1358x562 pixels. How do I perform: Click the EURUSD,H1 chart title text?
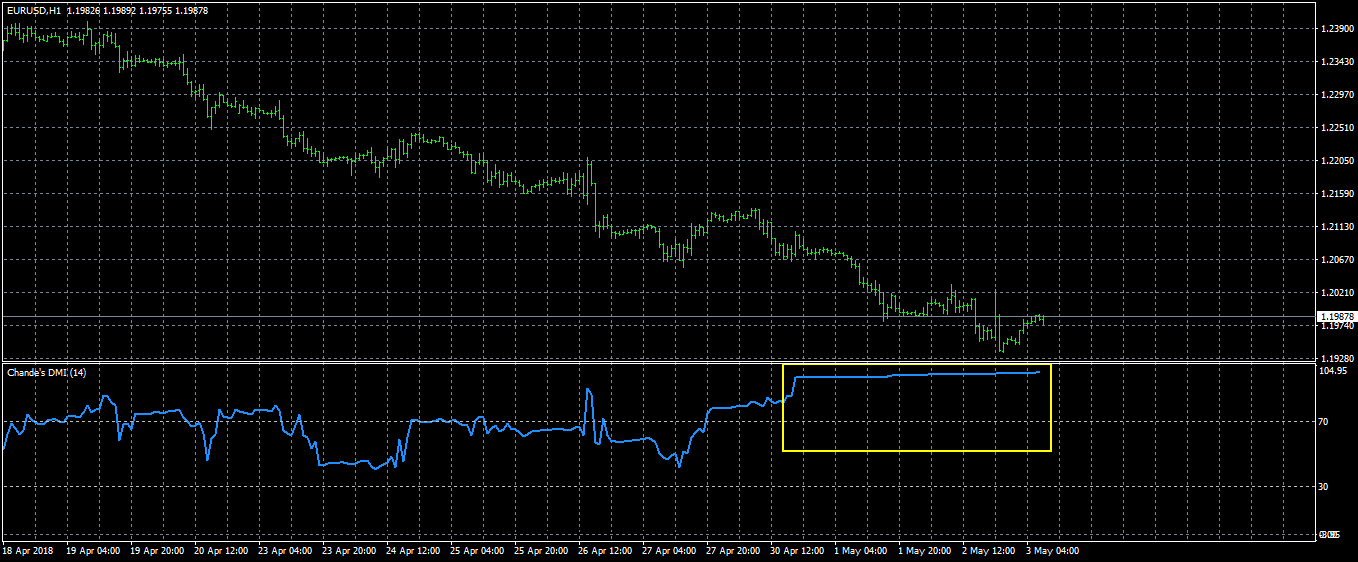[x=32, y=10]
